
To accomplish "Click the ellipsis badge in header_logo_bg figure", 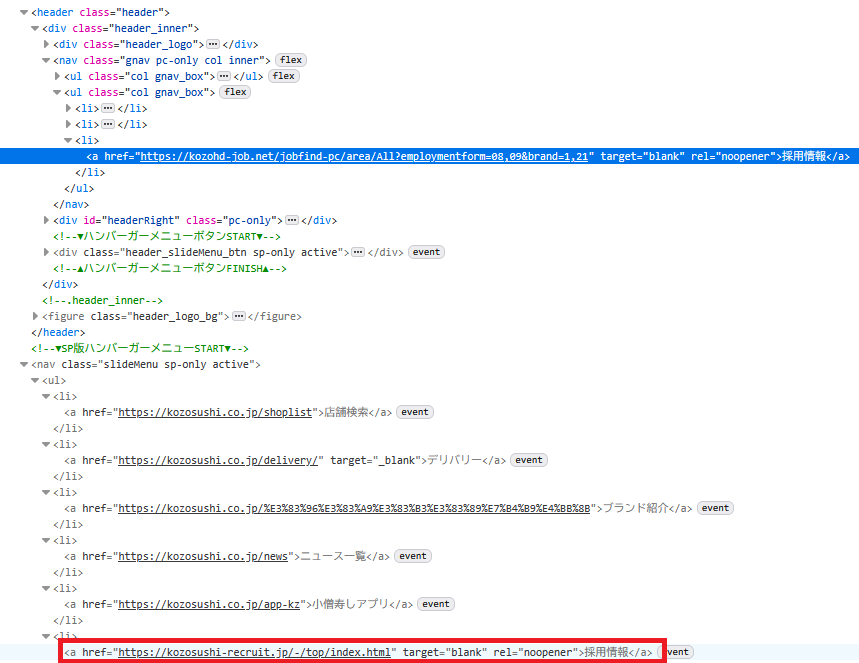I will click(x=239, y=316).
